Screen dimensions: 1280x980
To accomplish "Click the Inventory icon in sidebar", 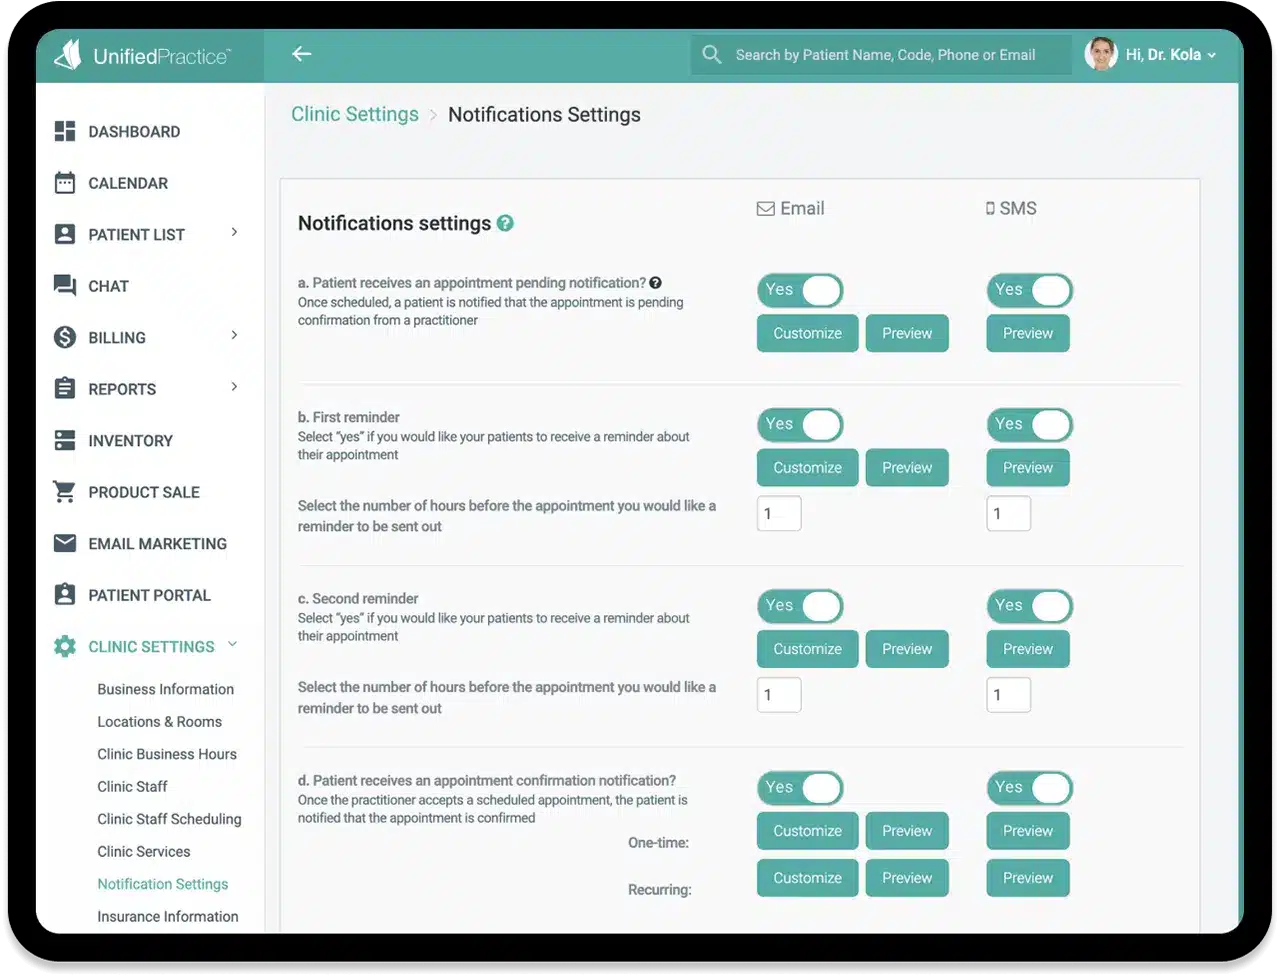I will click(x=65, y=440).
